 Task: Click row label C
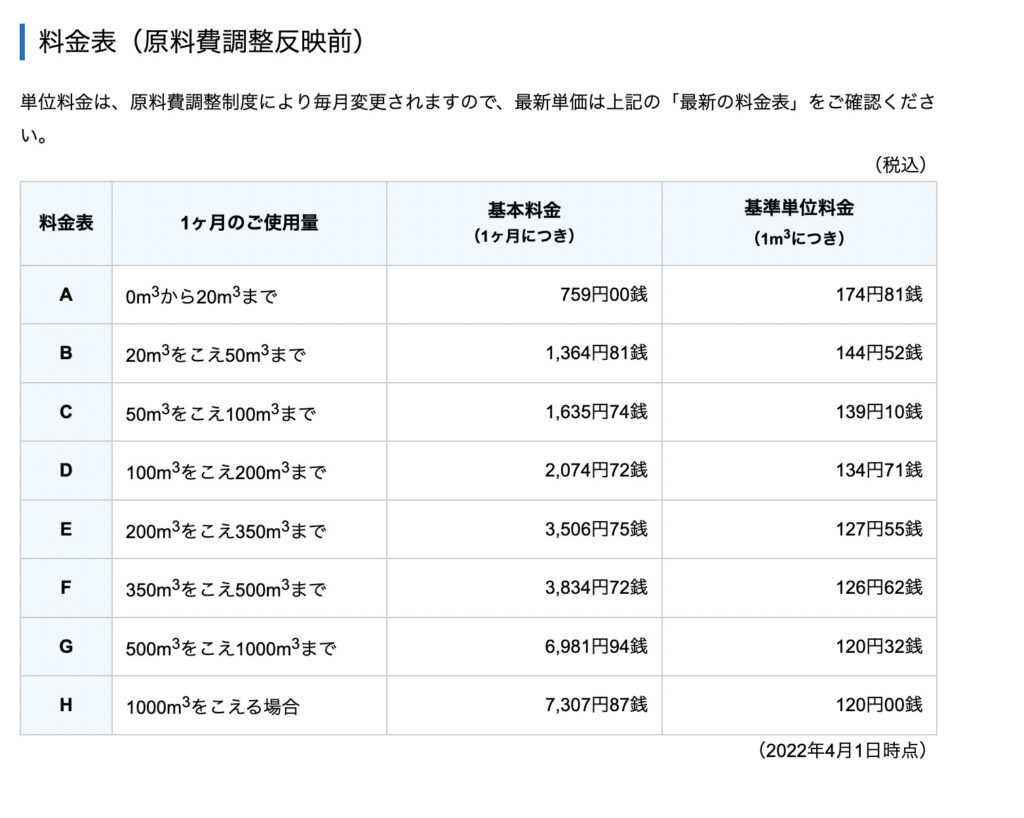click(66, 411)
